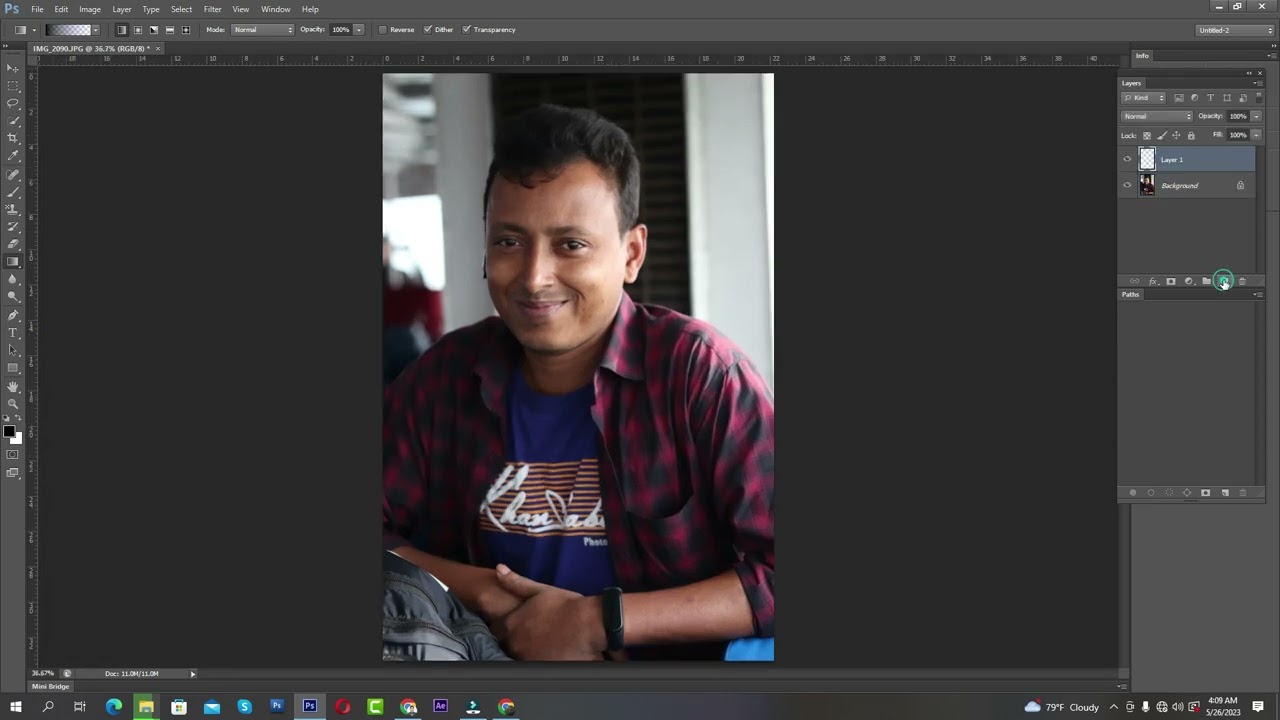Toggle lock all for layer

point(1191,135)
